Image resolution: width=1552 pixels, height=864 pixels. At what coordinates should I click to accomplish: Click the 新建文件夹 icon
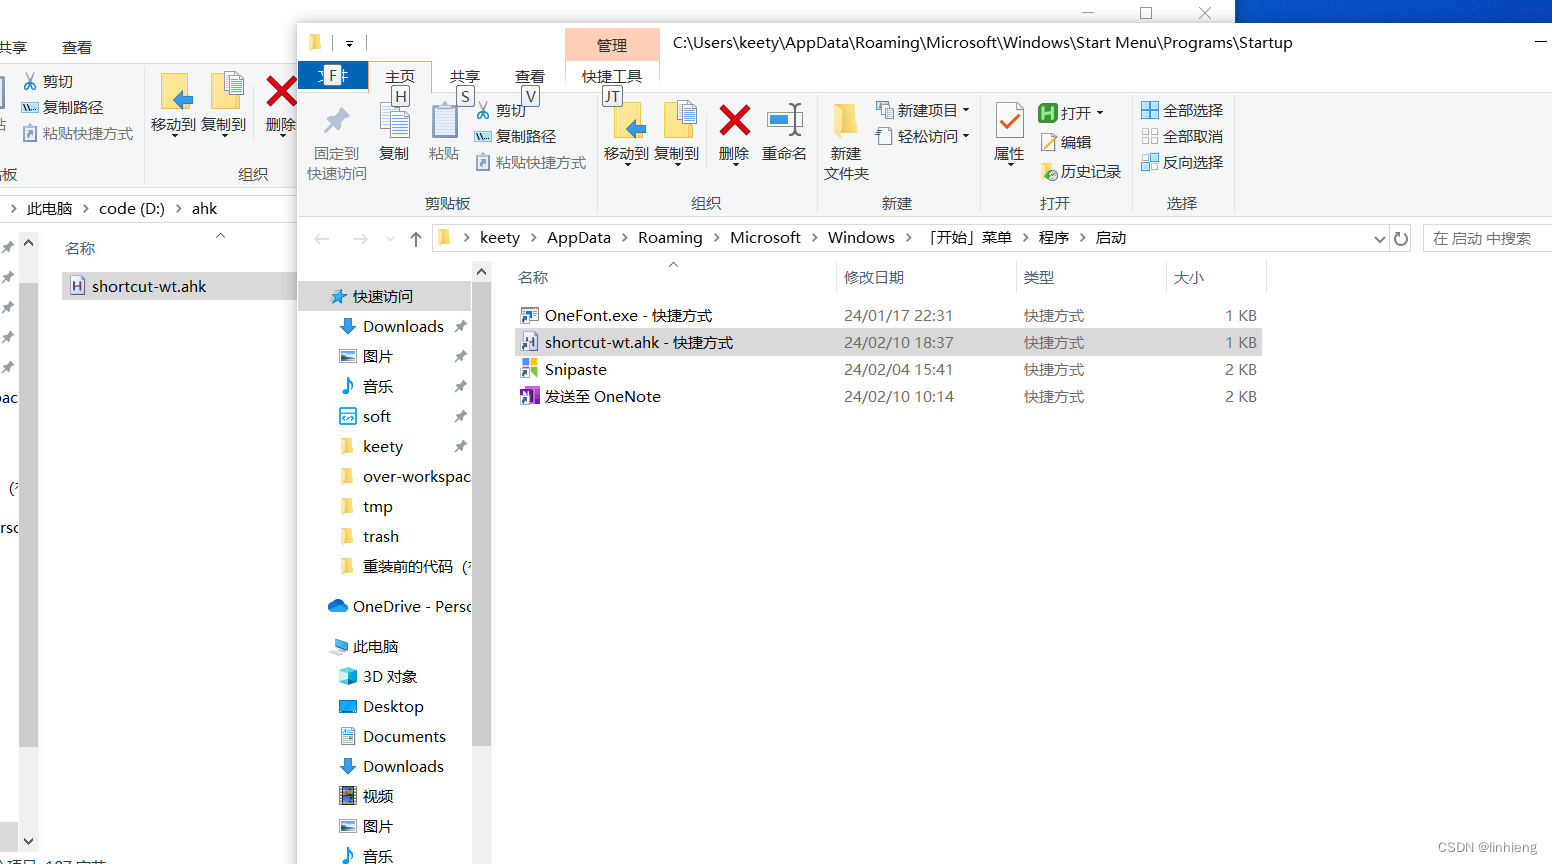click(x=846, y=121)
